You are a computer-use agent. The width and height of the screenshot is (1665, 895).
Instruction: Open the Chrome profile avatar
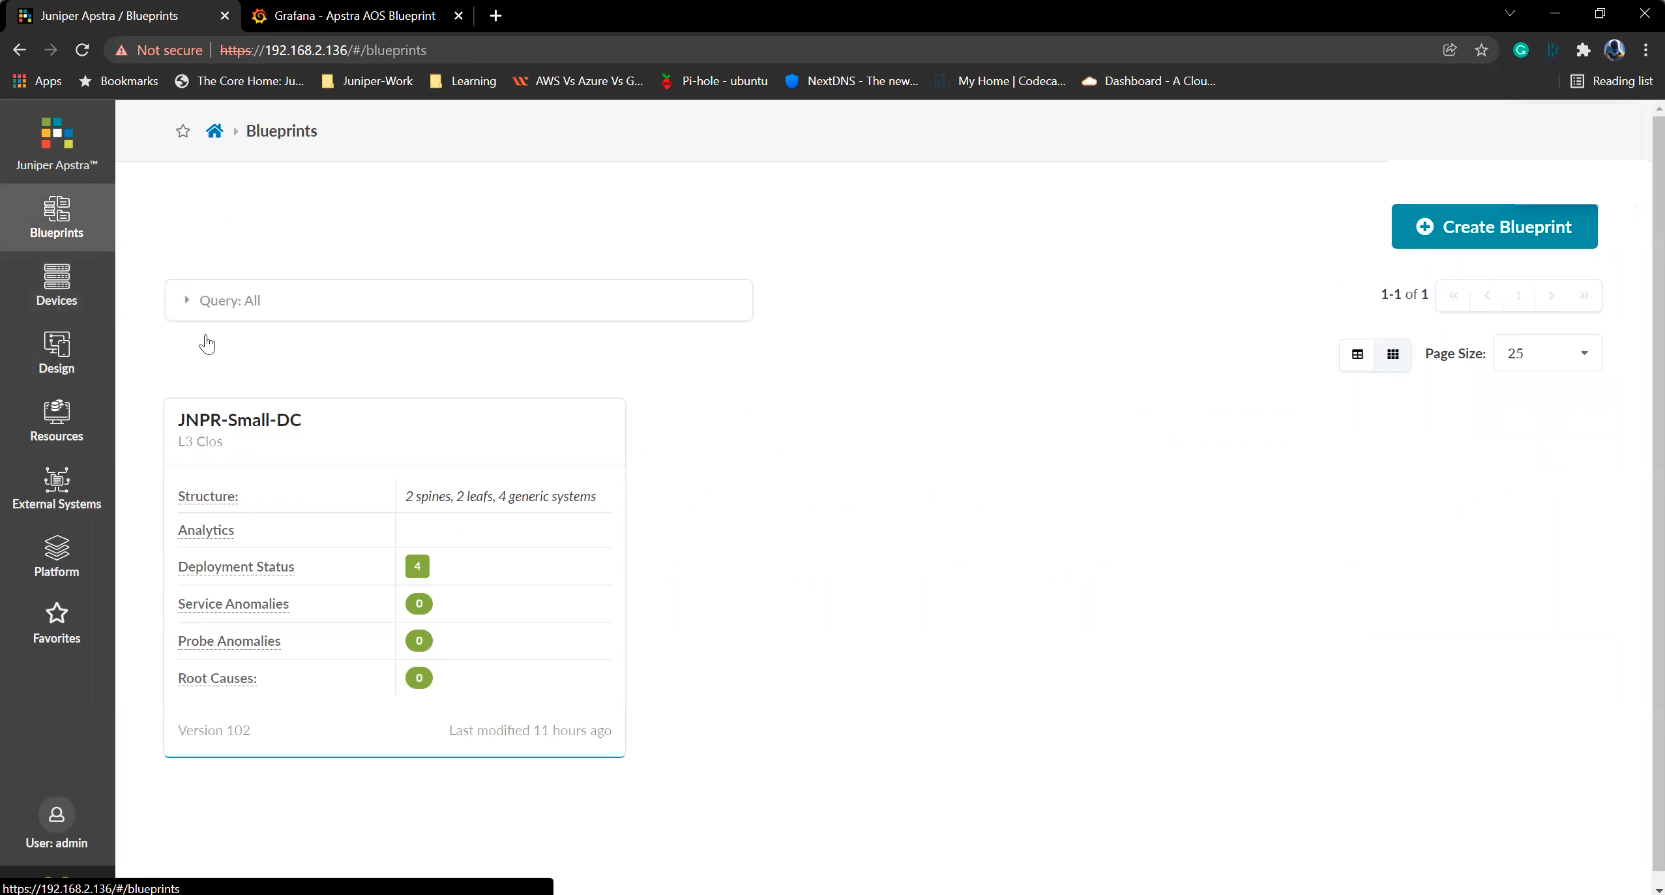pyautogui.click(x=1615, y=50)
